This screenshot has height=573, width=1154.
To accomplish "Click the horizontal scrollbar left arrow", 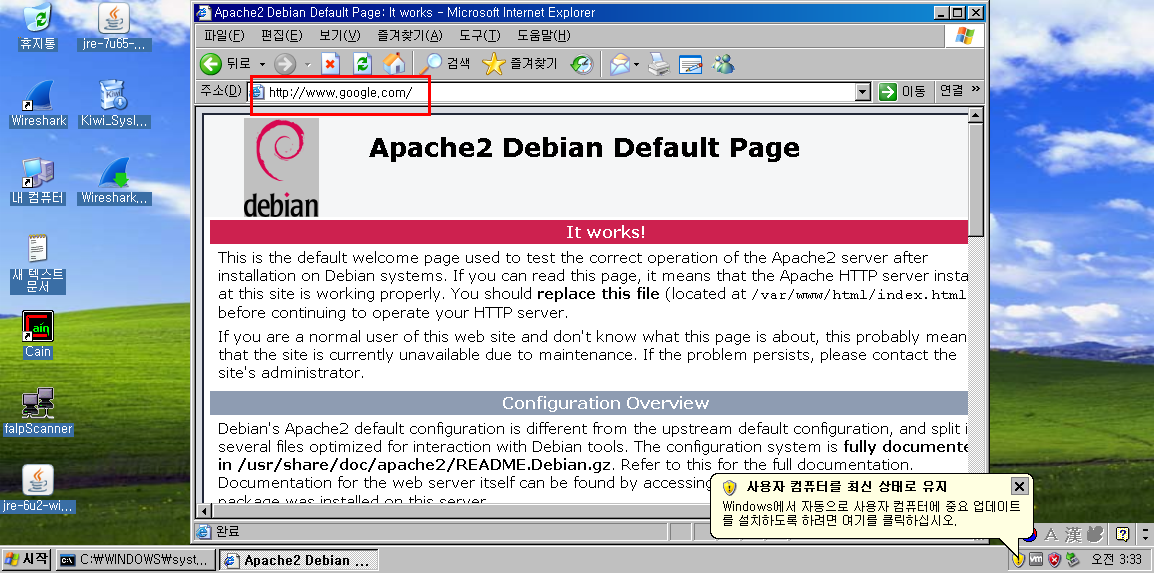I will [x=206, y=510].
